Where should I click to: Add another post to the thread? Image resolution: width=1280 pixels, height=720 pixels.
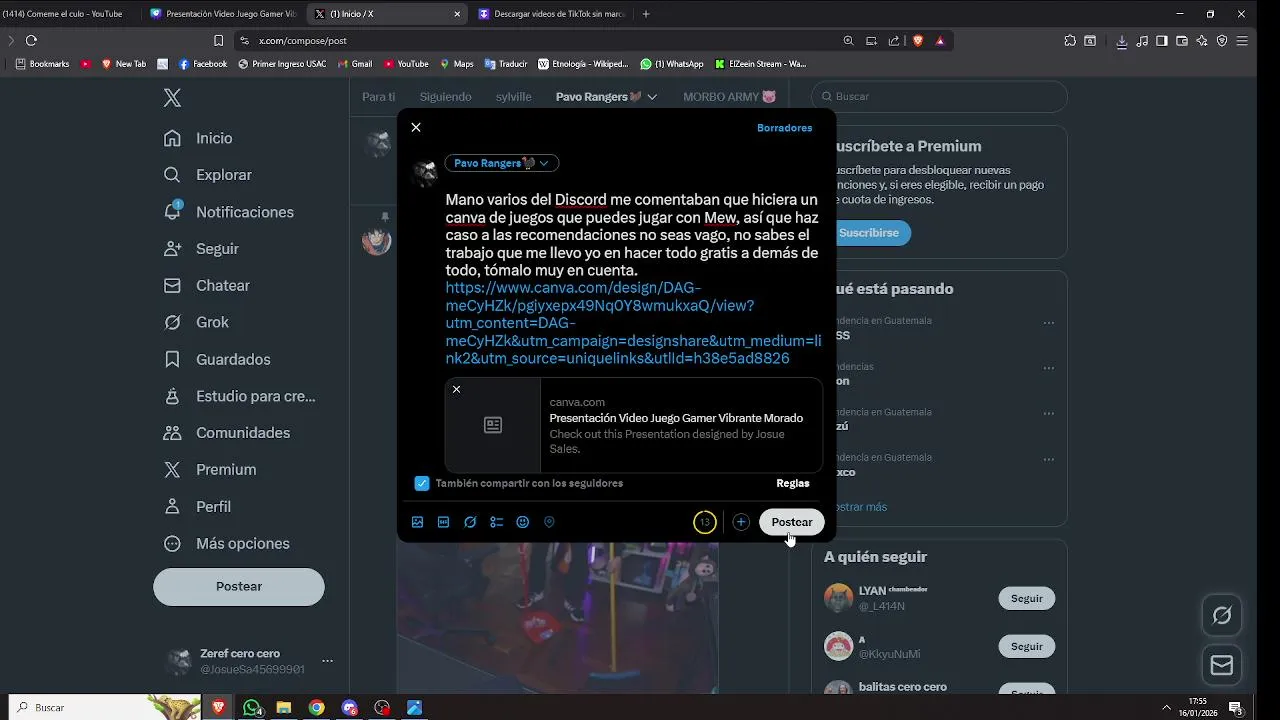(x=740, y=522)
